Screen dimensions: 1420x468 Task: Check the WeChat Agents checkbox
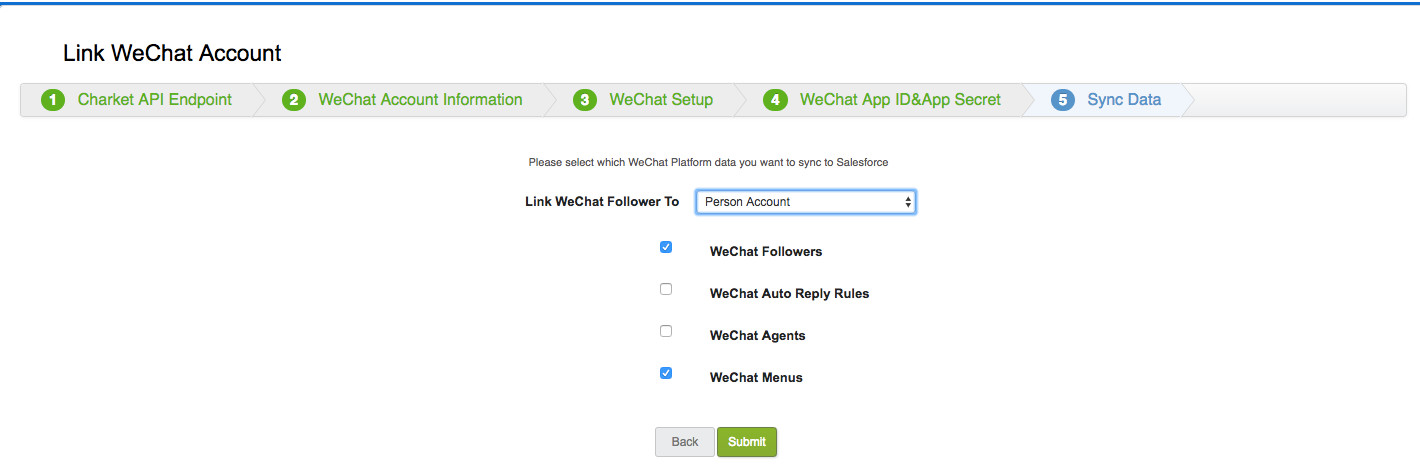[666, 331]
